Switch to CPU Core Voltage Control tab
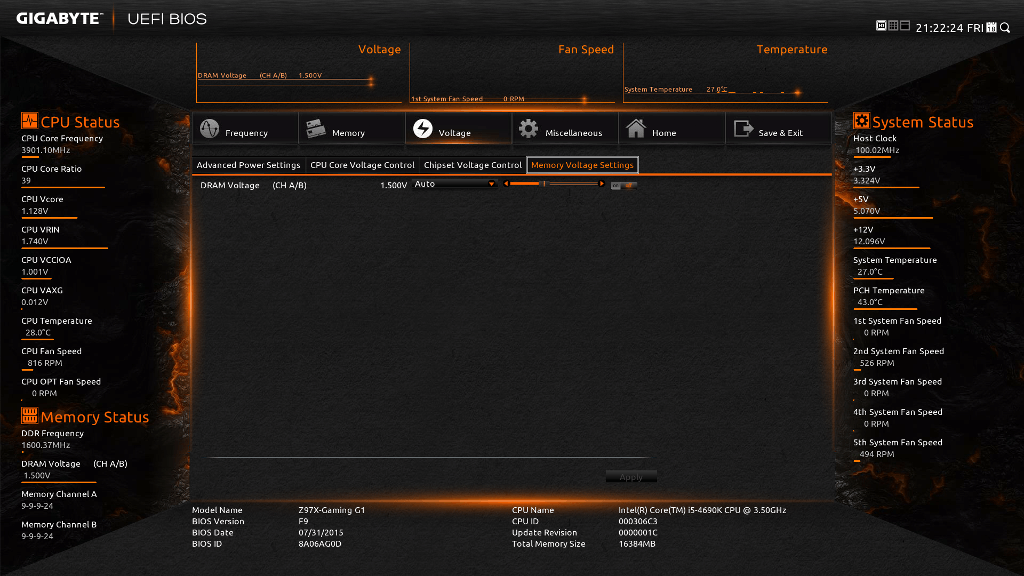1024x576 pixels. pos(362,165)
